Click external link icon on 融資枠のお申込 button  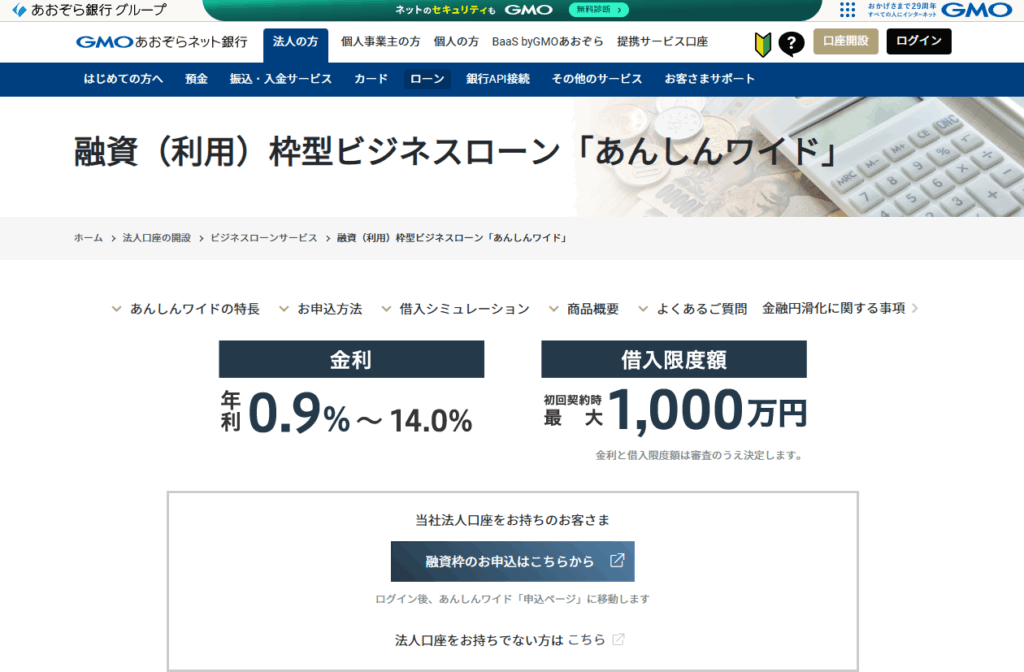pyautogui.click(x=617, y=561)
